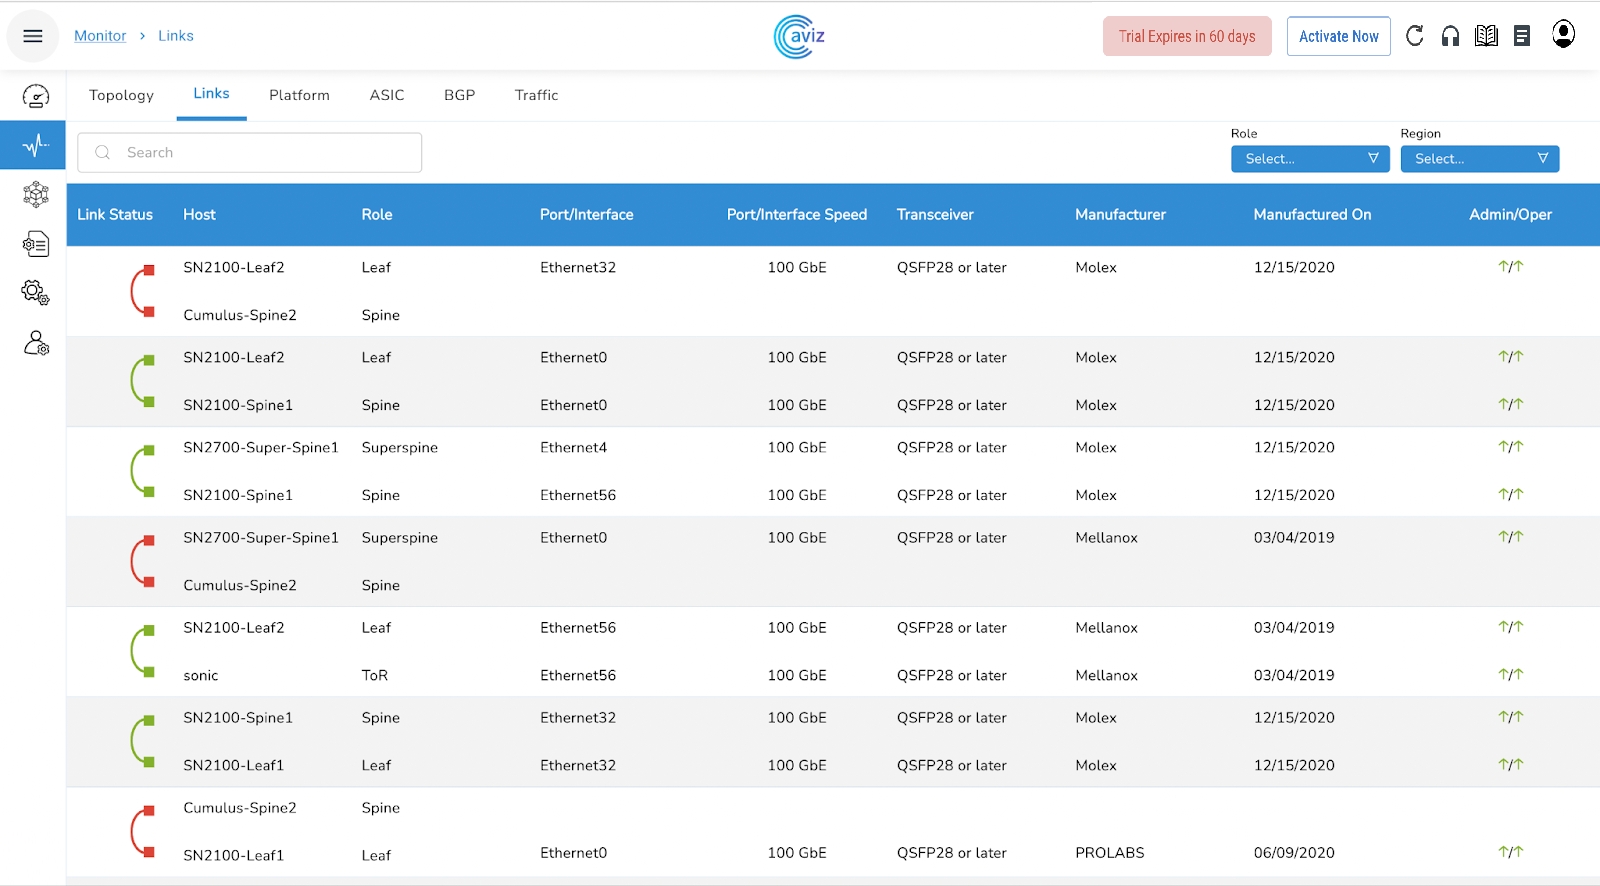This screenshot has width=1600, height=886.
Task: Expand the Region filter dropdown
Action: (x=1479, y=159)
